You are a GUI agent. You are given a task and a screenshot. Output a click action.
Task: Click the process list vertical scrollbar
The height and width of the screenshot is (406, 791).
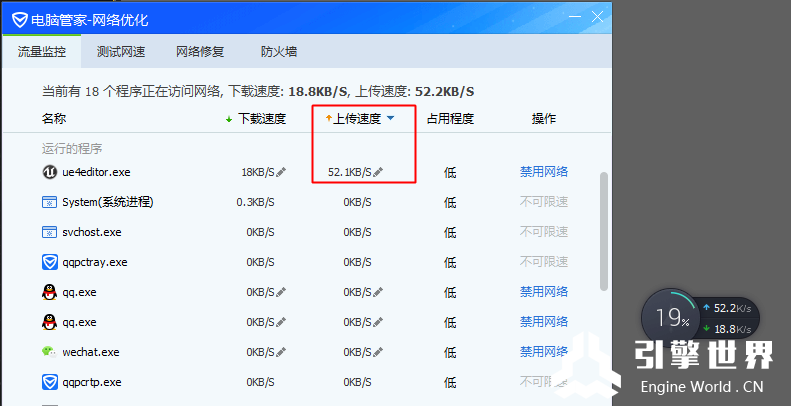pos(604,231)
